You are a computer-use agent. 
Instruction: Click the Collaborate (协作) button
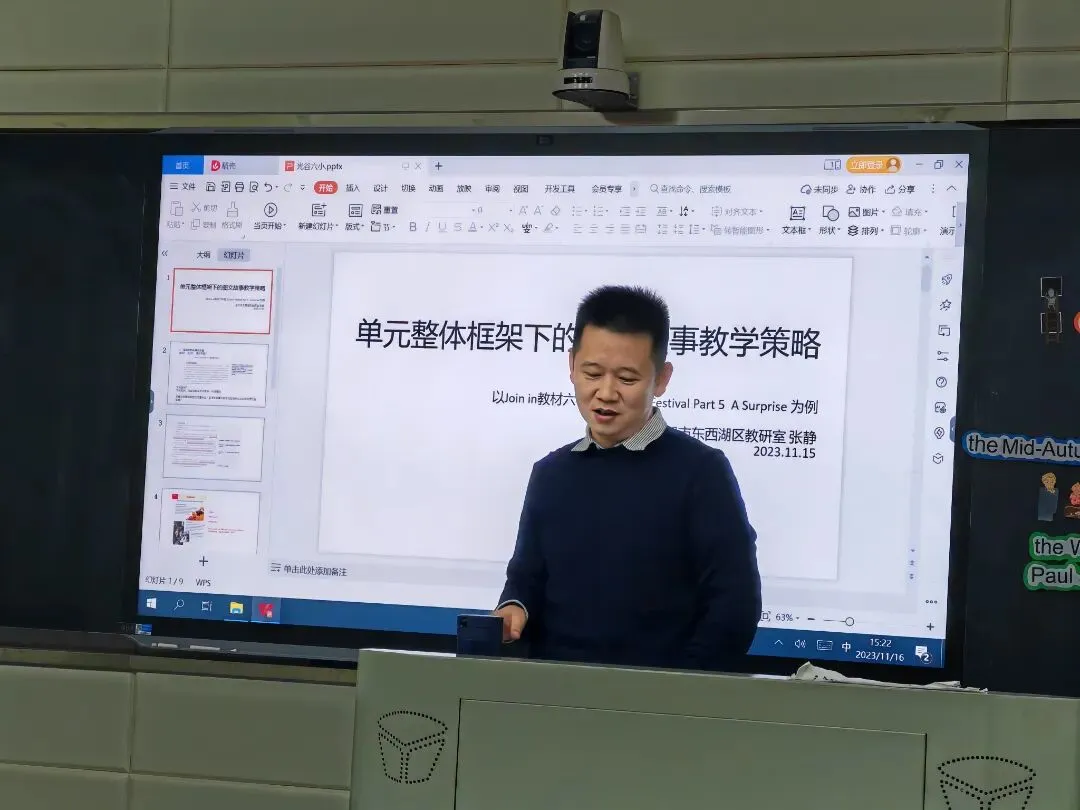(x=860, y=189)
